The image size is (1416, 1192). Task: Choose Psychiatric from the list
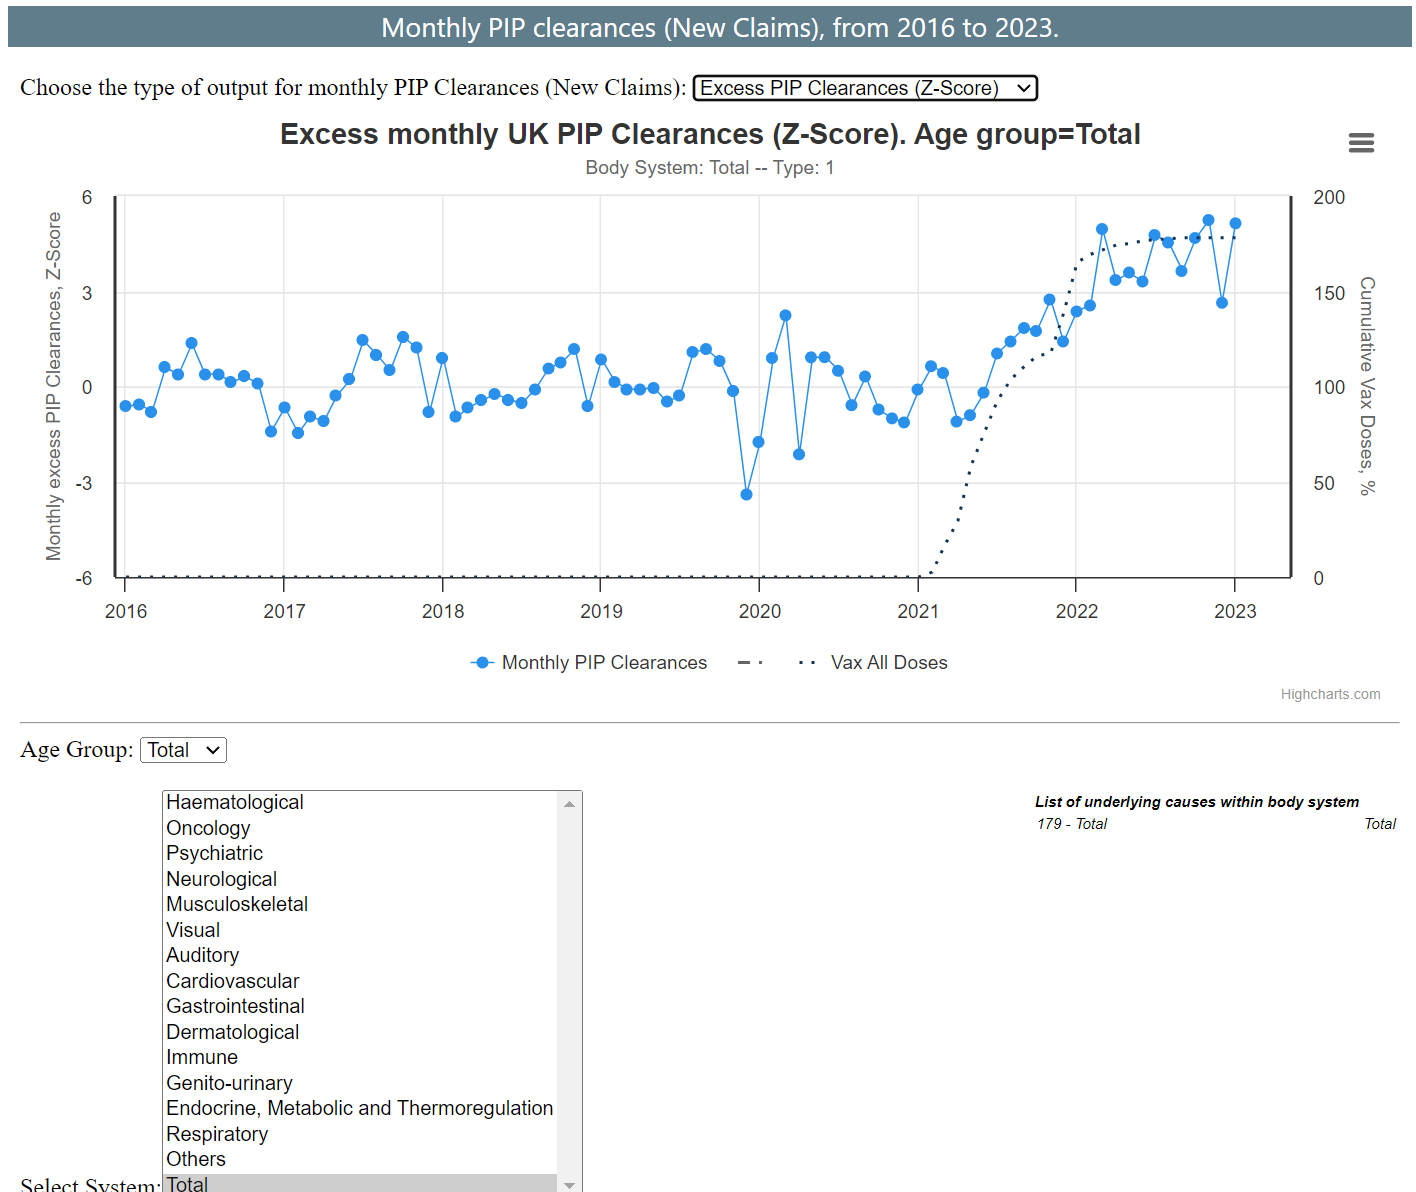pos(214,853)
